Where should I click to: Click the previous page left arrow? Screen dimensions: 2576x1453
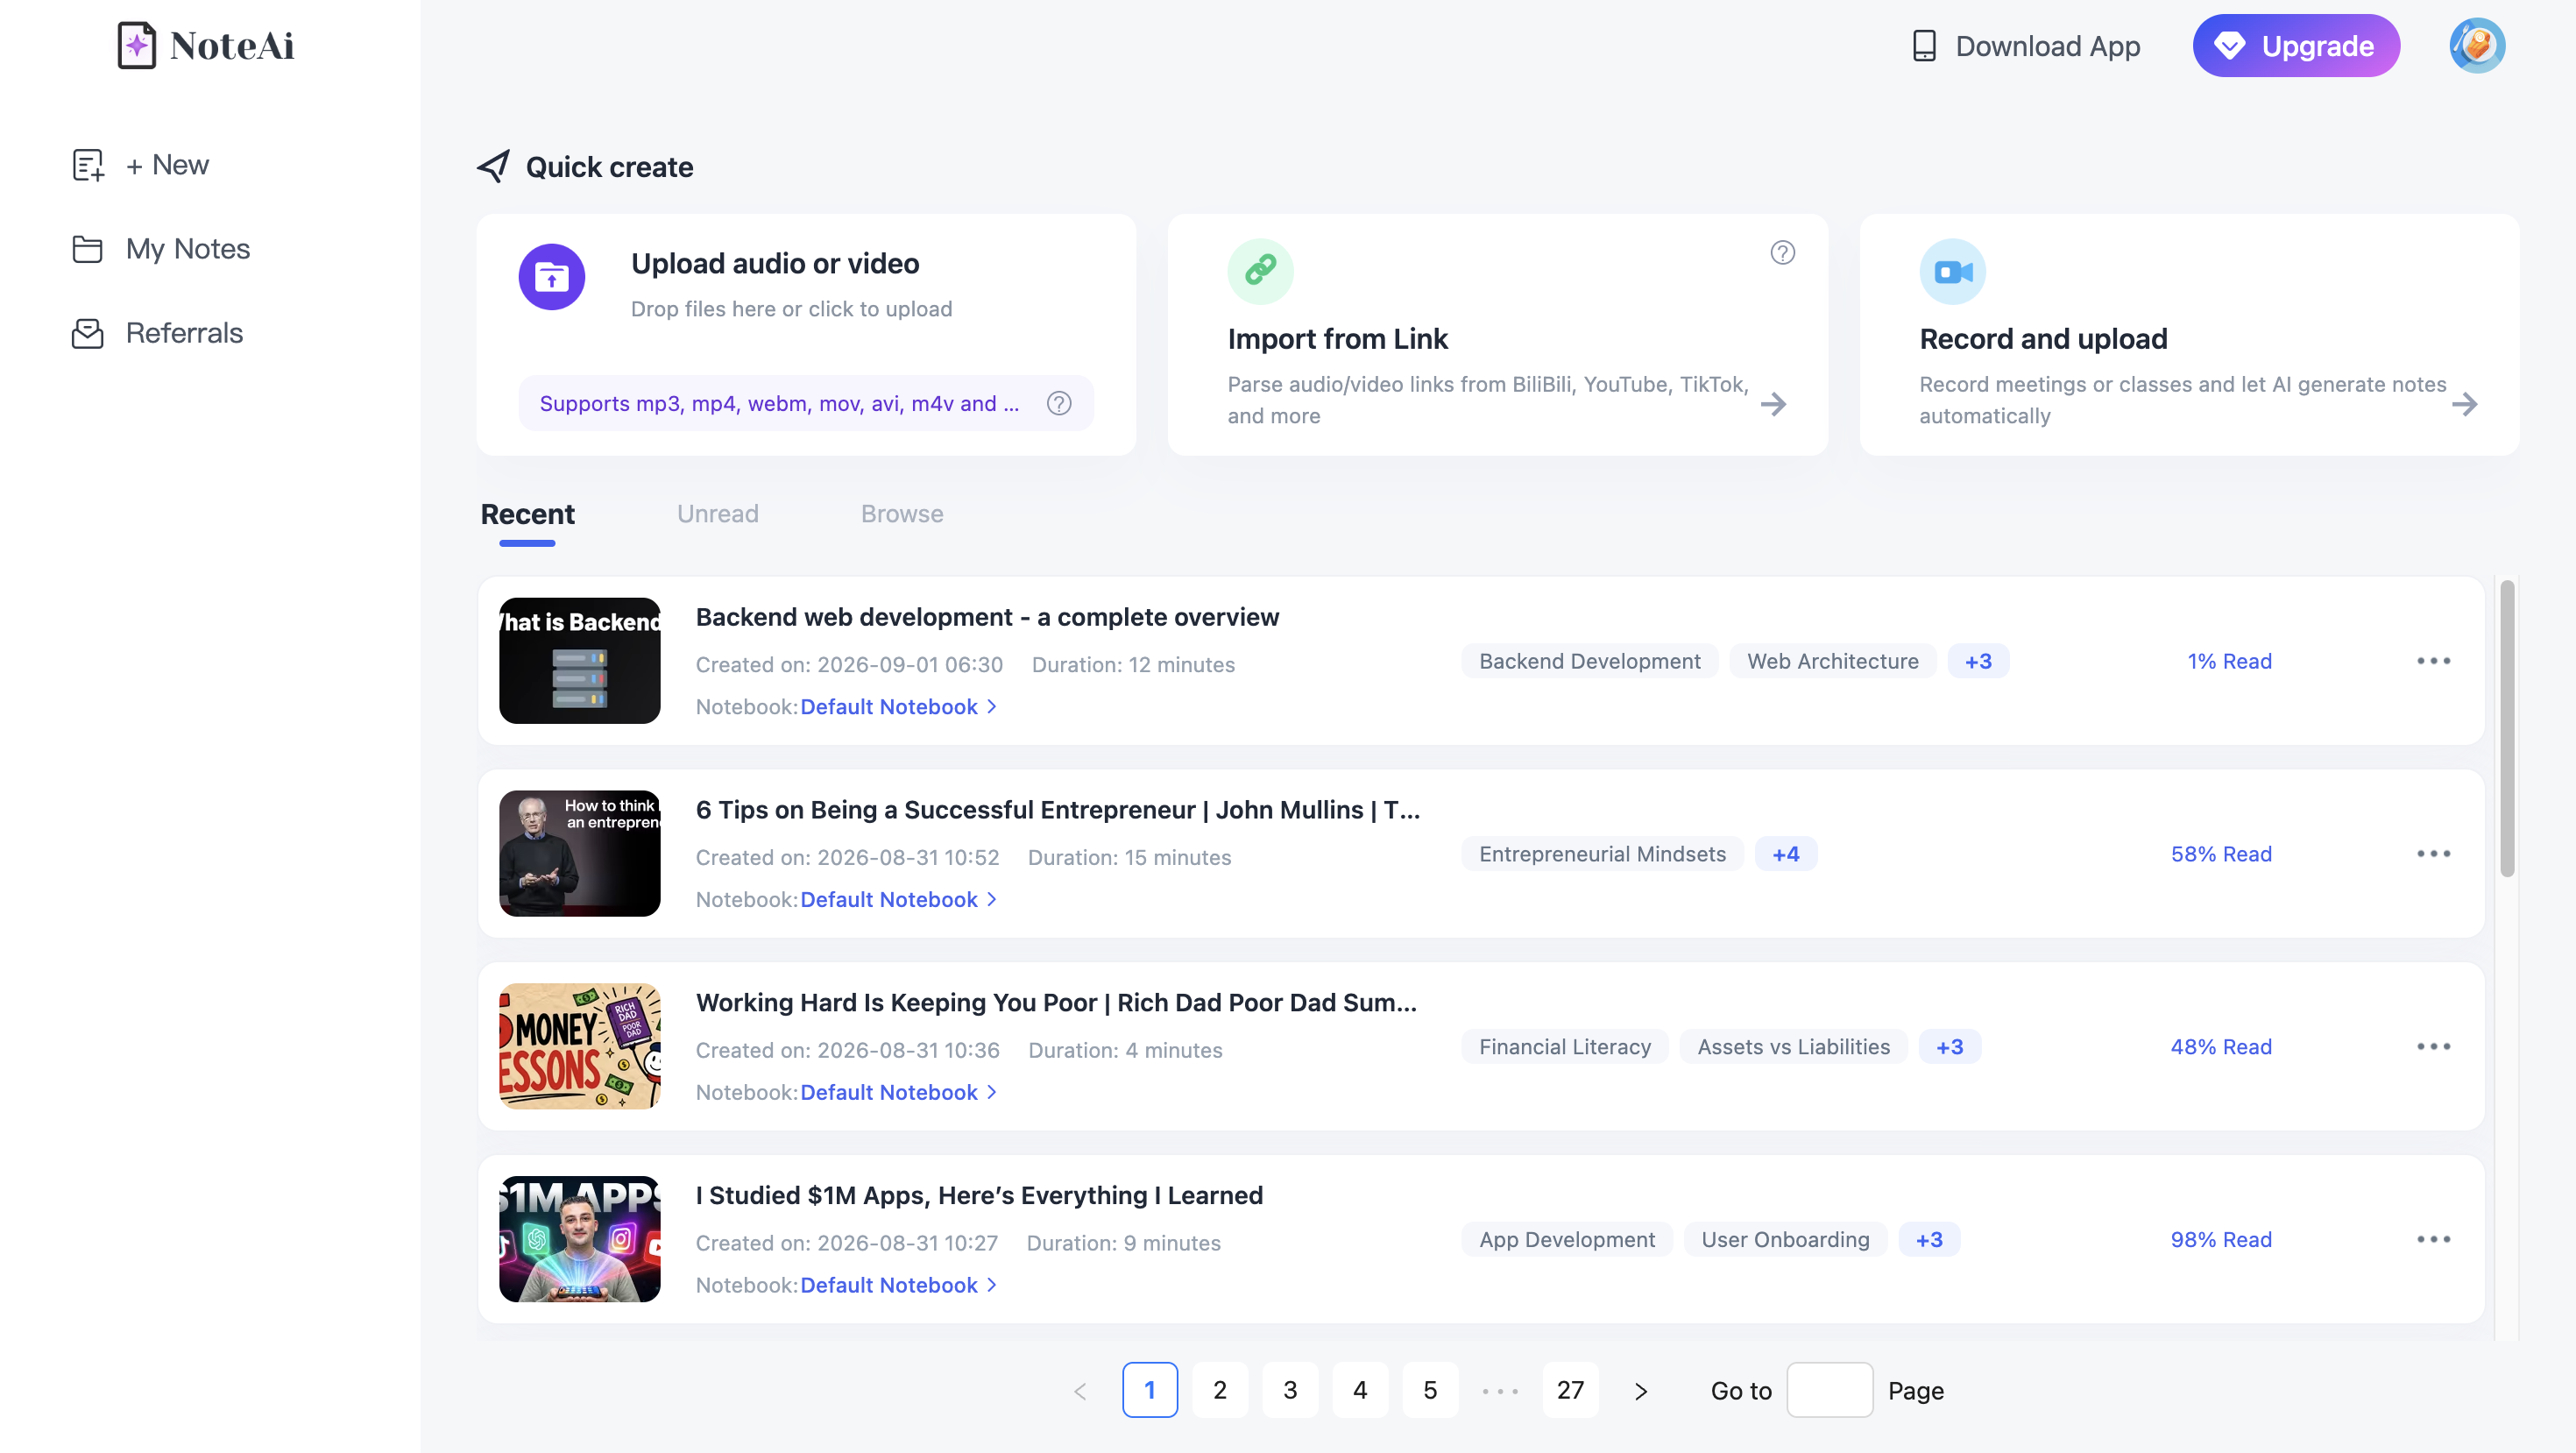1080,1391
